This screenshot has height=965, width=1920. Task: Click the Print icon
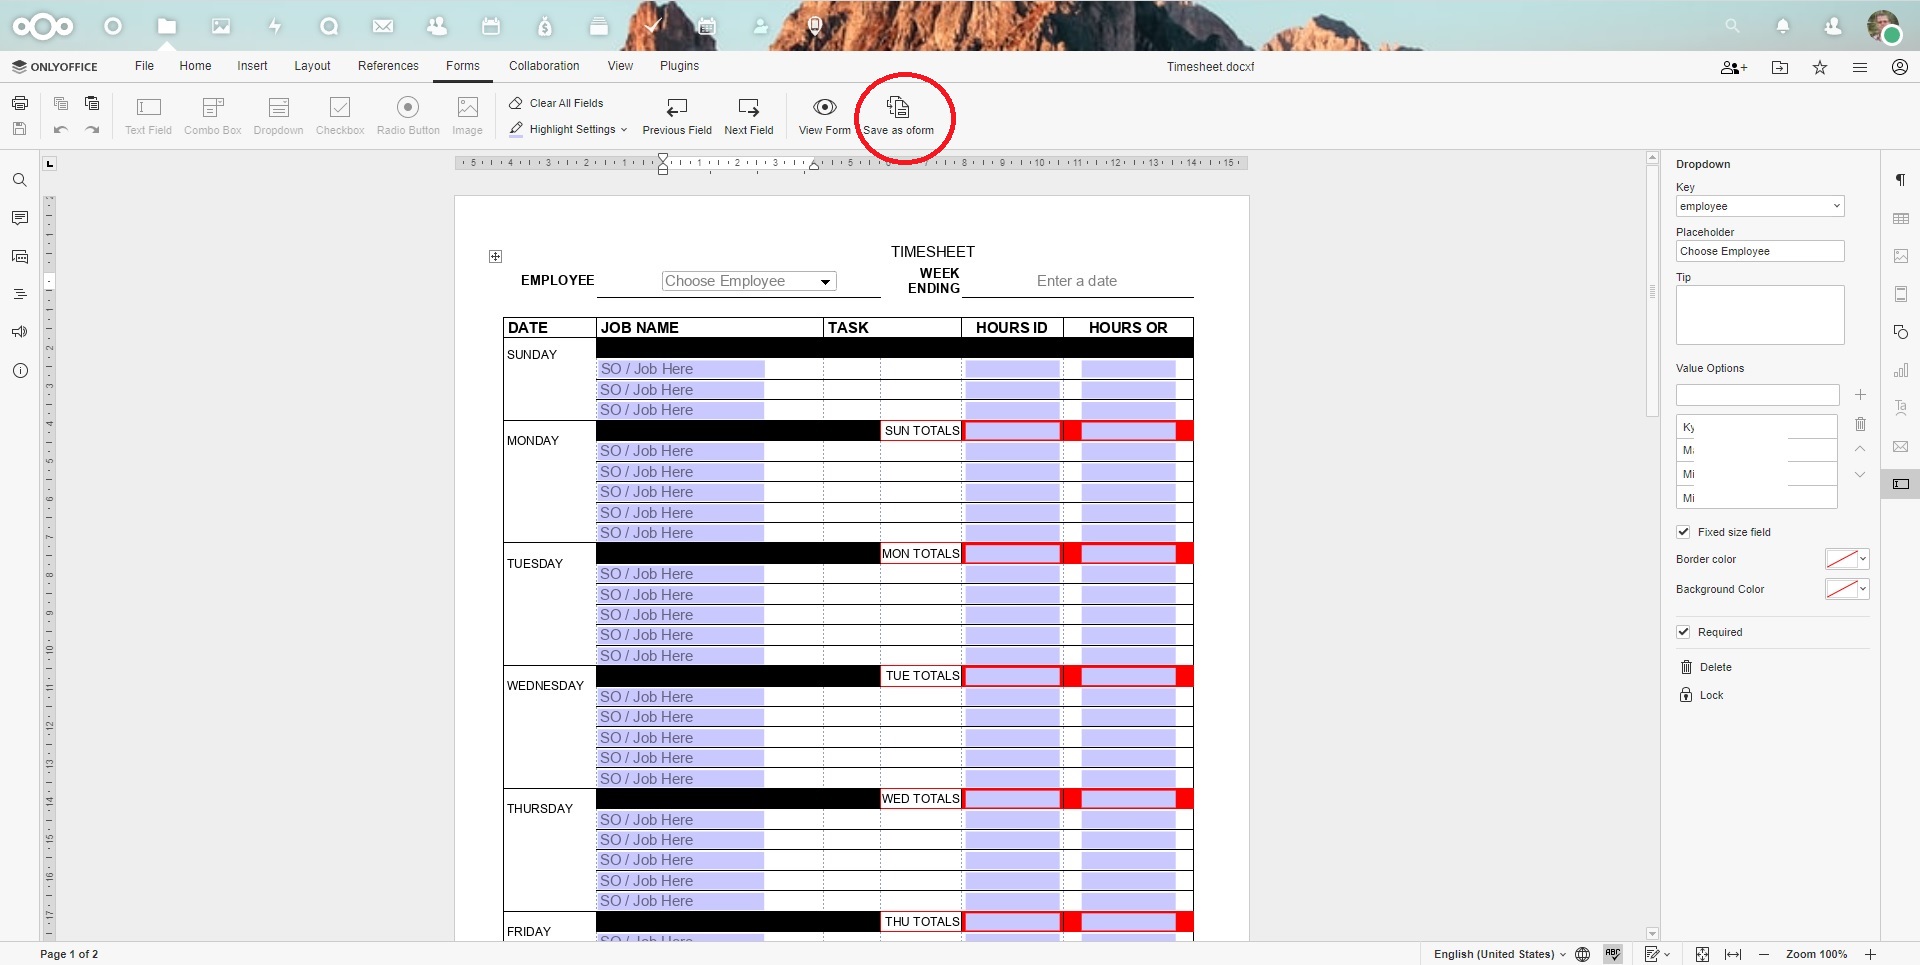coord(19,103)
